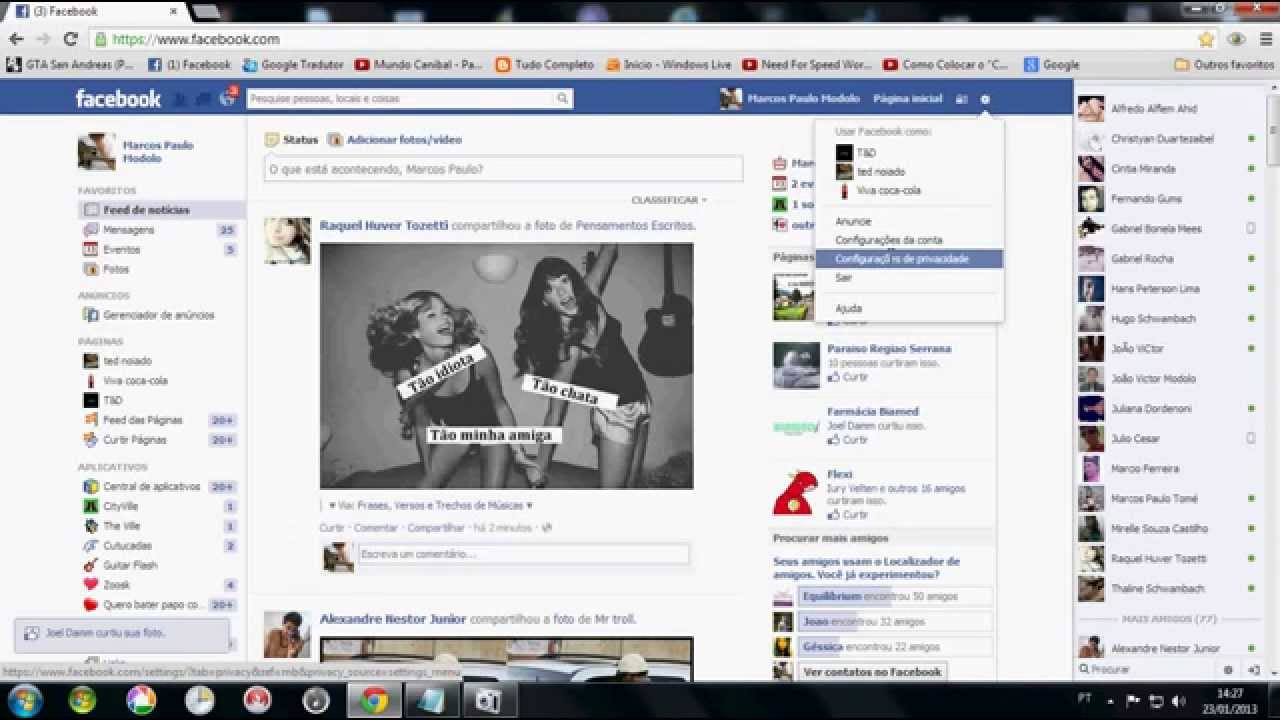
Task: Click Curtir for the Farmácia Biamed page
Action: tap(848, 440)
